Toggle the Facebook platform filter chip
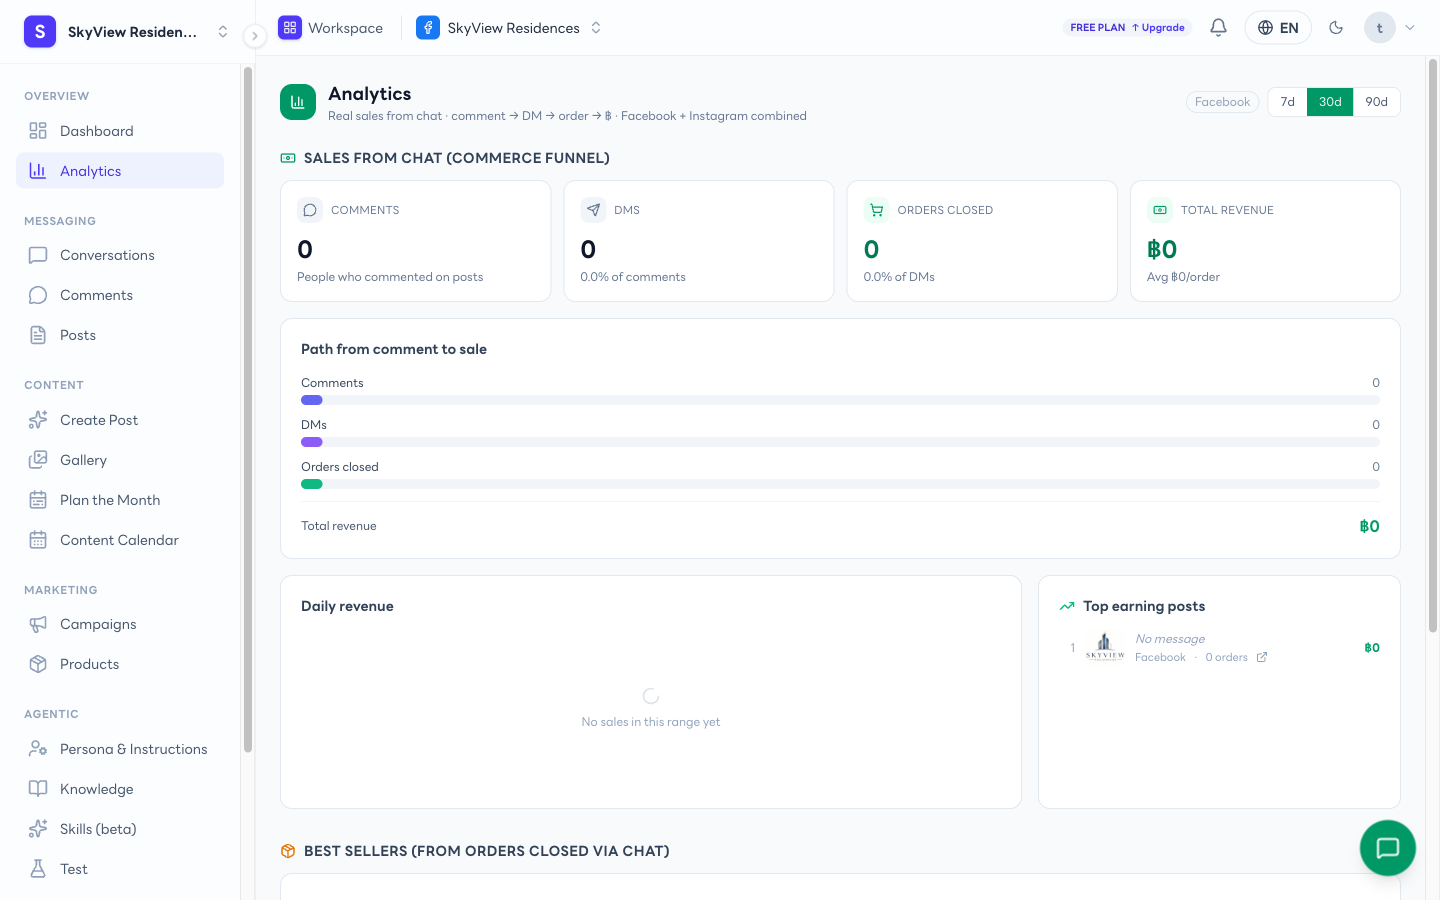Image resolution: width=1440 pixels, height=900 pixels. [x=1222, y=102]
